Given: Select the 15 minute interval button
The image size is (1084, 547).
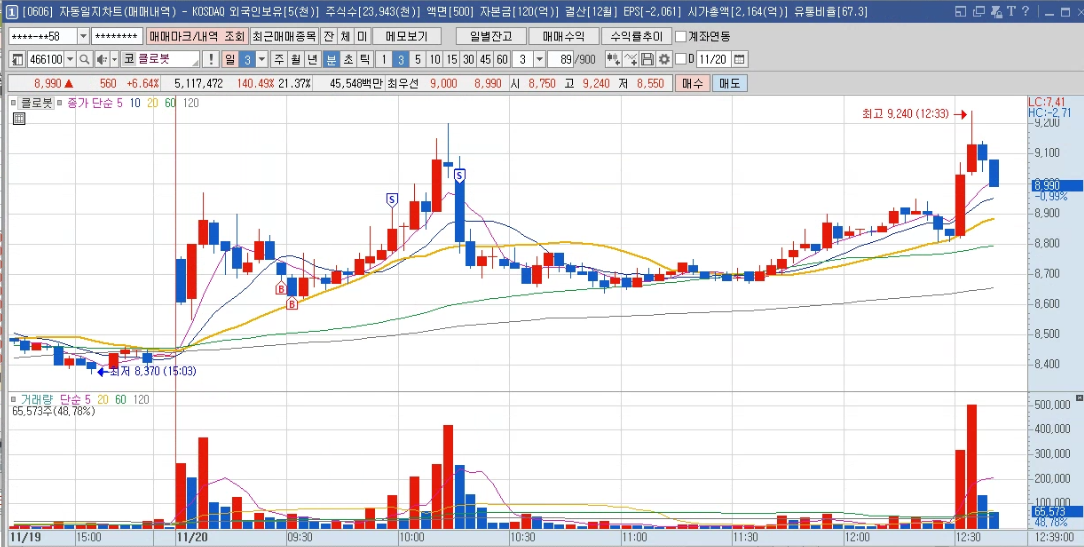Looking at the screenshot, I should (x=451, y=59).
